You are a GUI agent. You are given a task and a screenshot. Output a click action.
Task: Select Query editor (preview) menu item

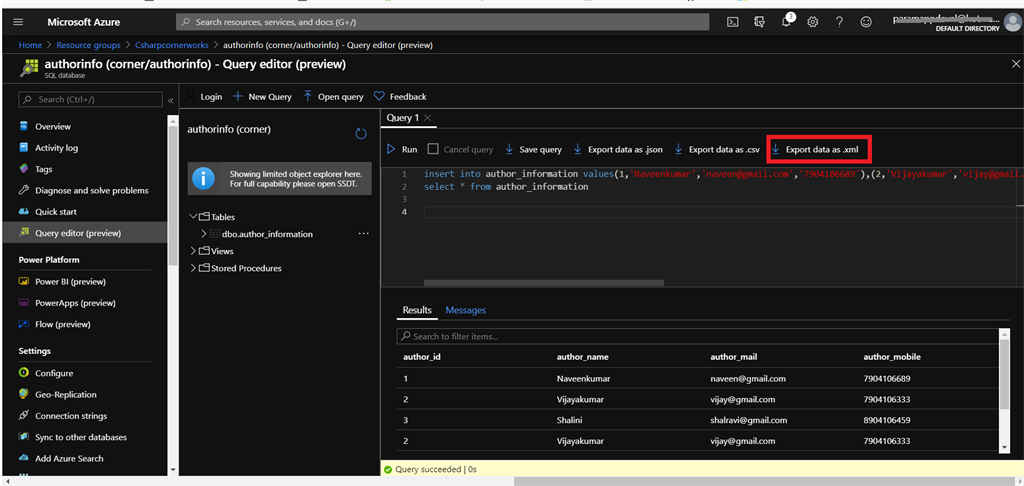[85, 233]
